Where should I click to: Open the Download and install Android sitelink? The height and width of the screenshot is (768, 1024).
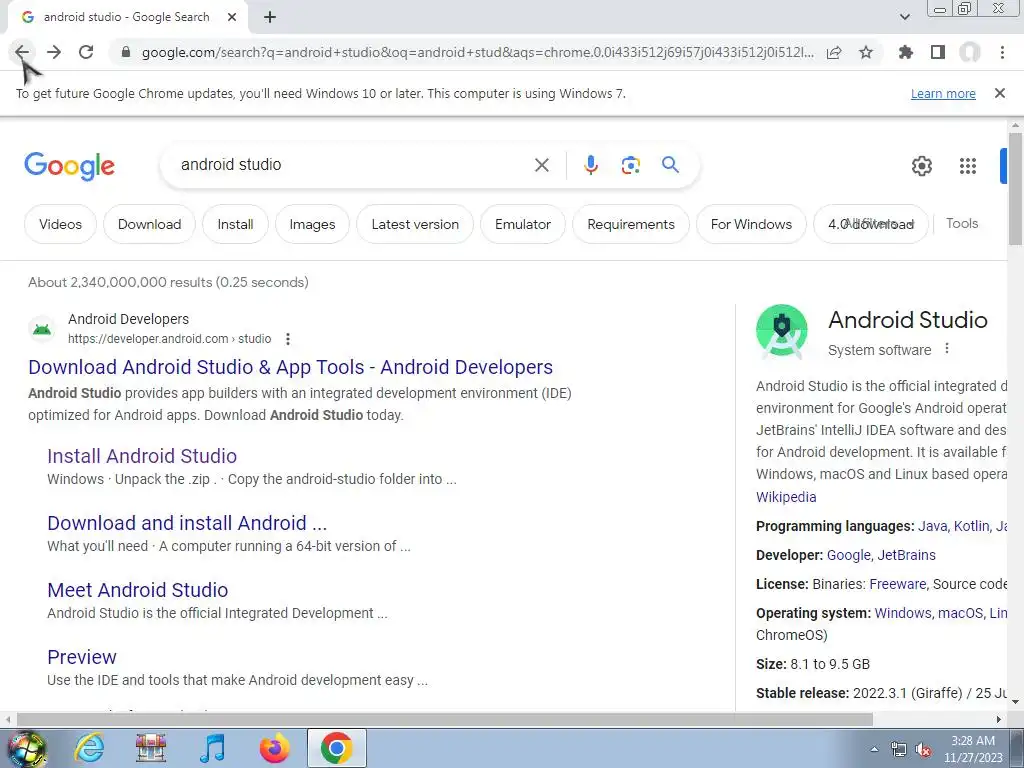(187, 523)
